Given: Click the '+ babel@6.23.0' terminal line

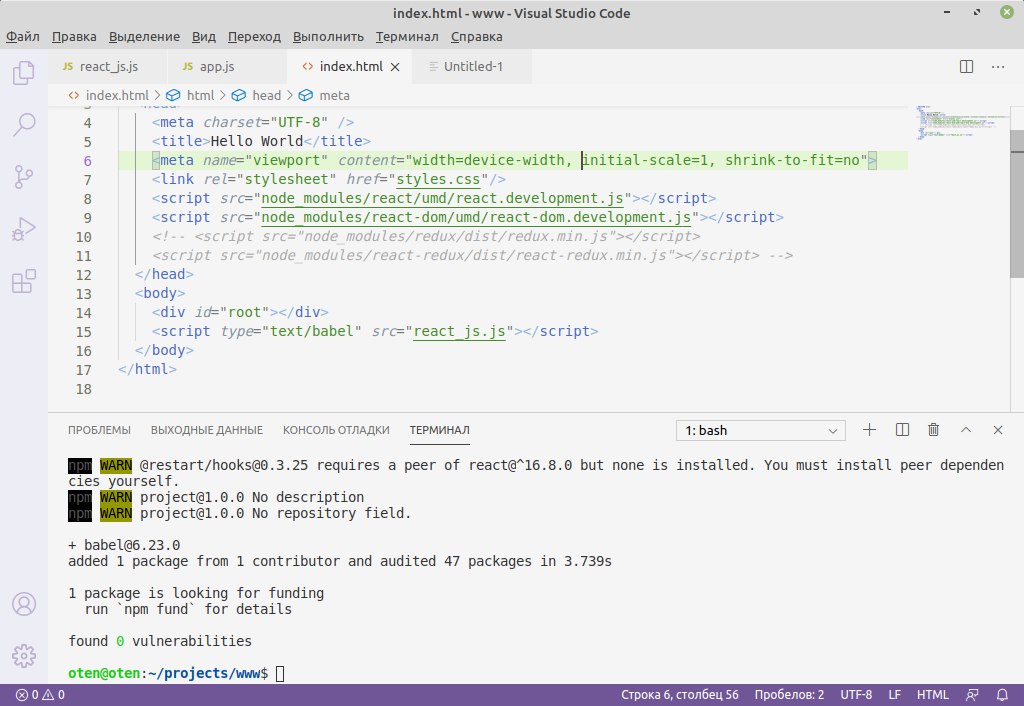Looking at the screenshot, I should point(124,545).
